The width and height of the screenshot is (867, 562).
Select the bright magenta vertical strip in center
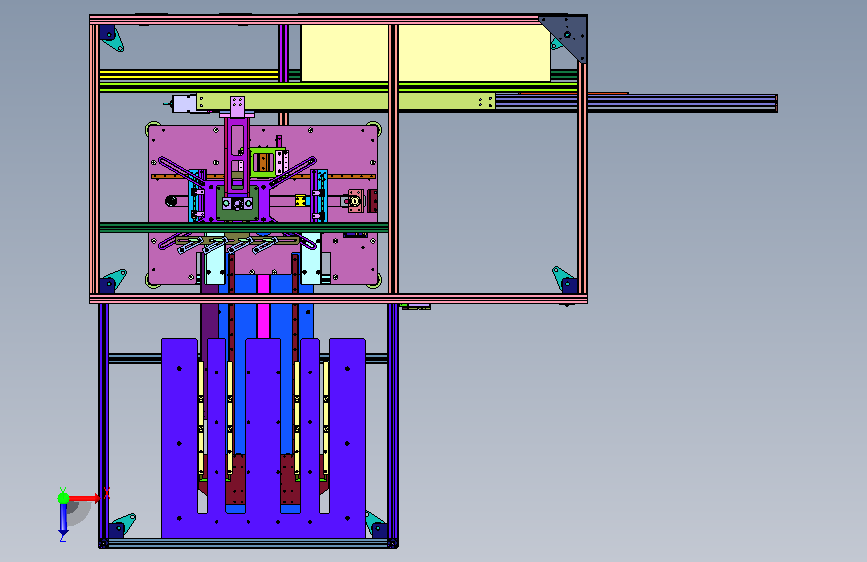[263, 307]
